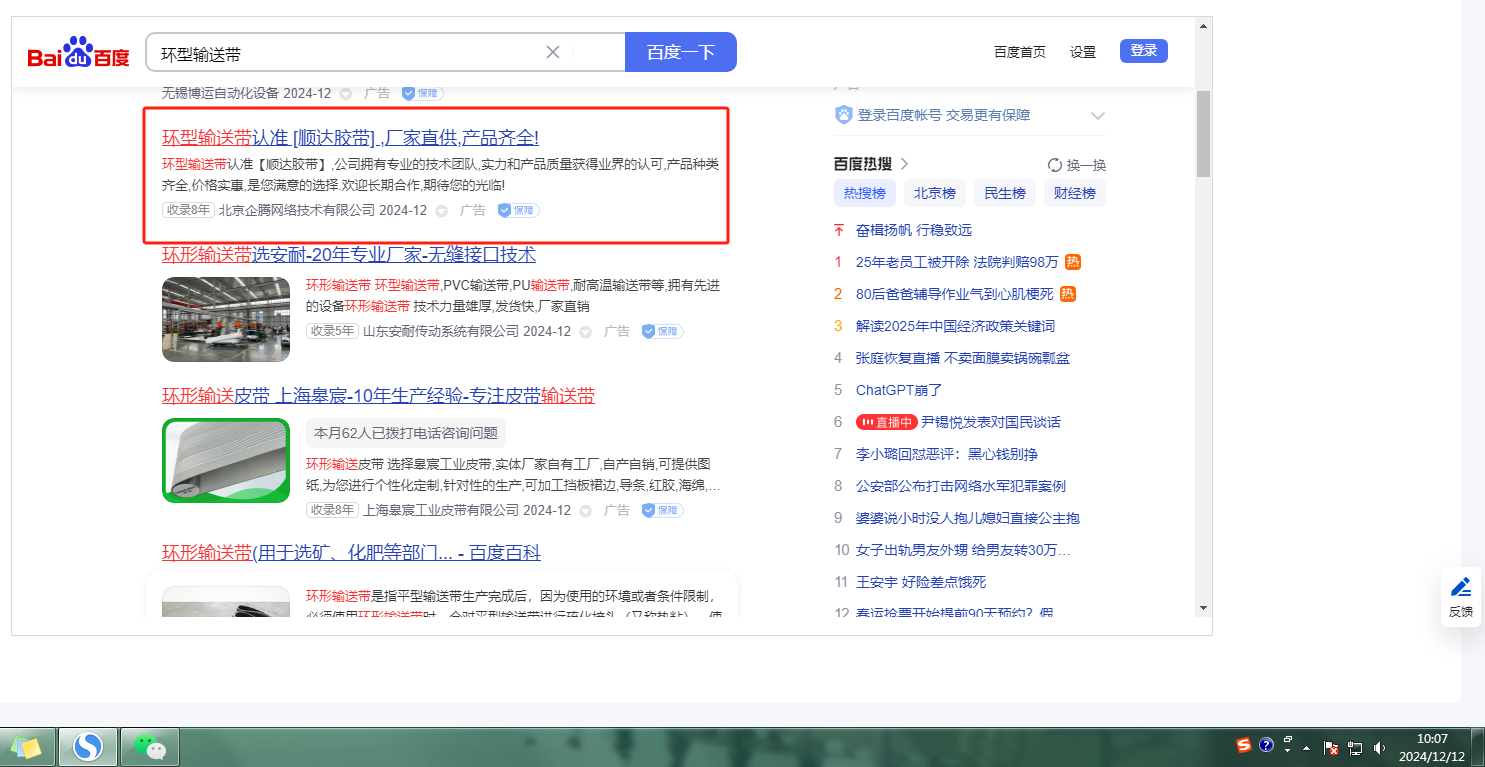Switch to the 财经榜 tab
The width and height of the screenshot is (1485, 767).
1074,193
